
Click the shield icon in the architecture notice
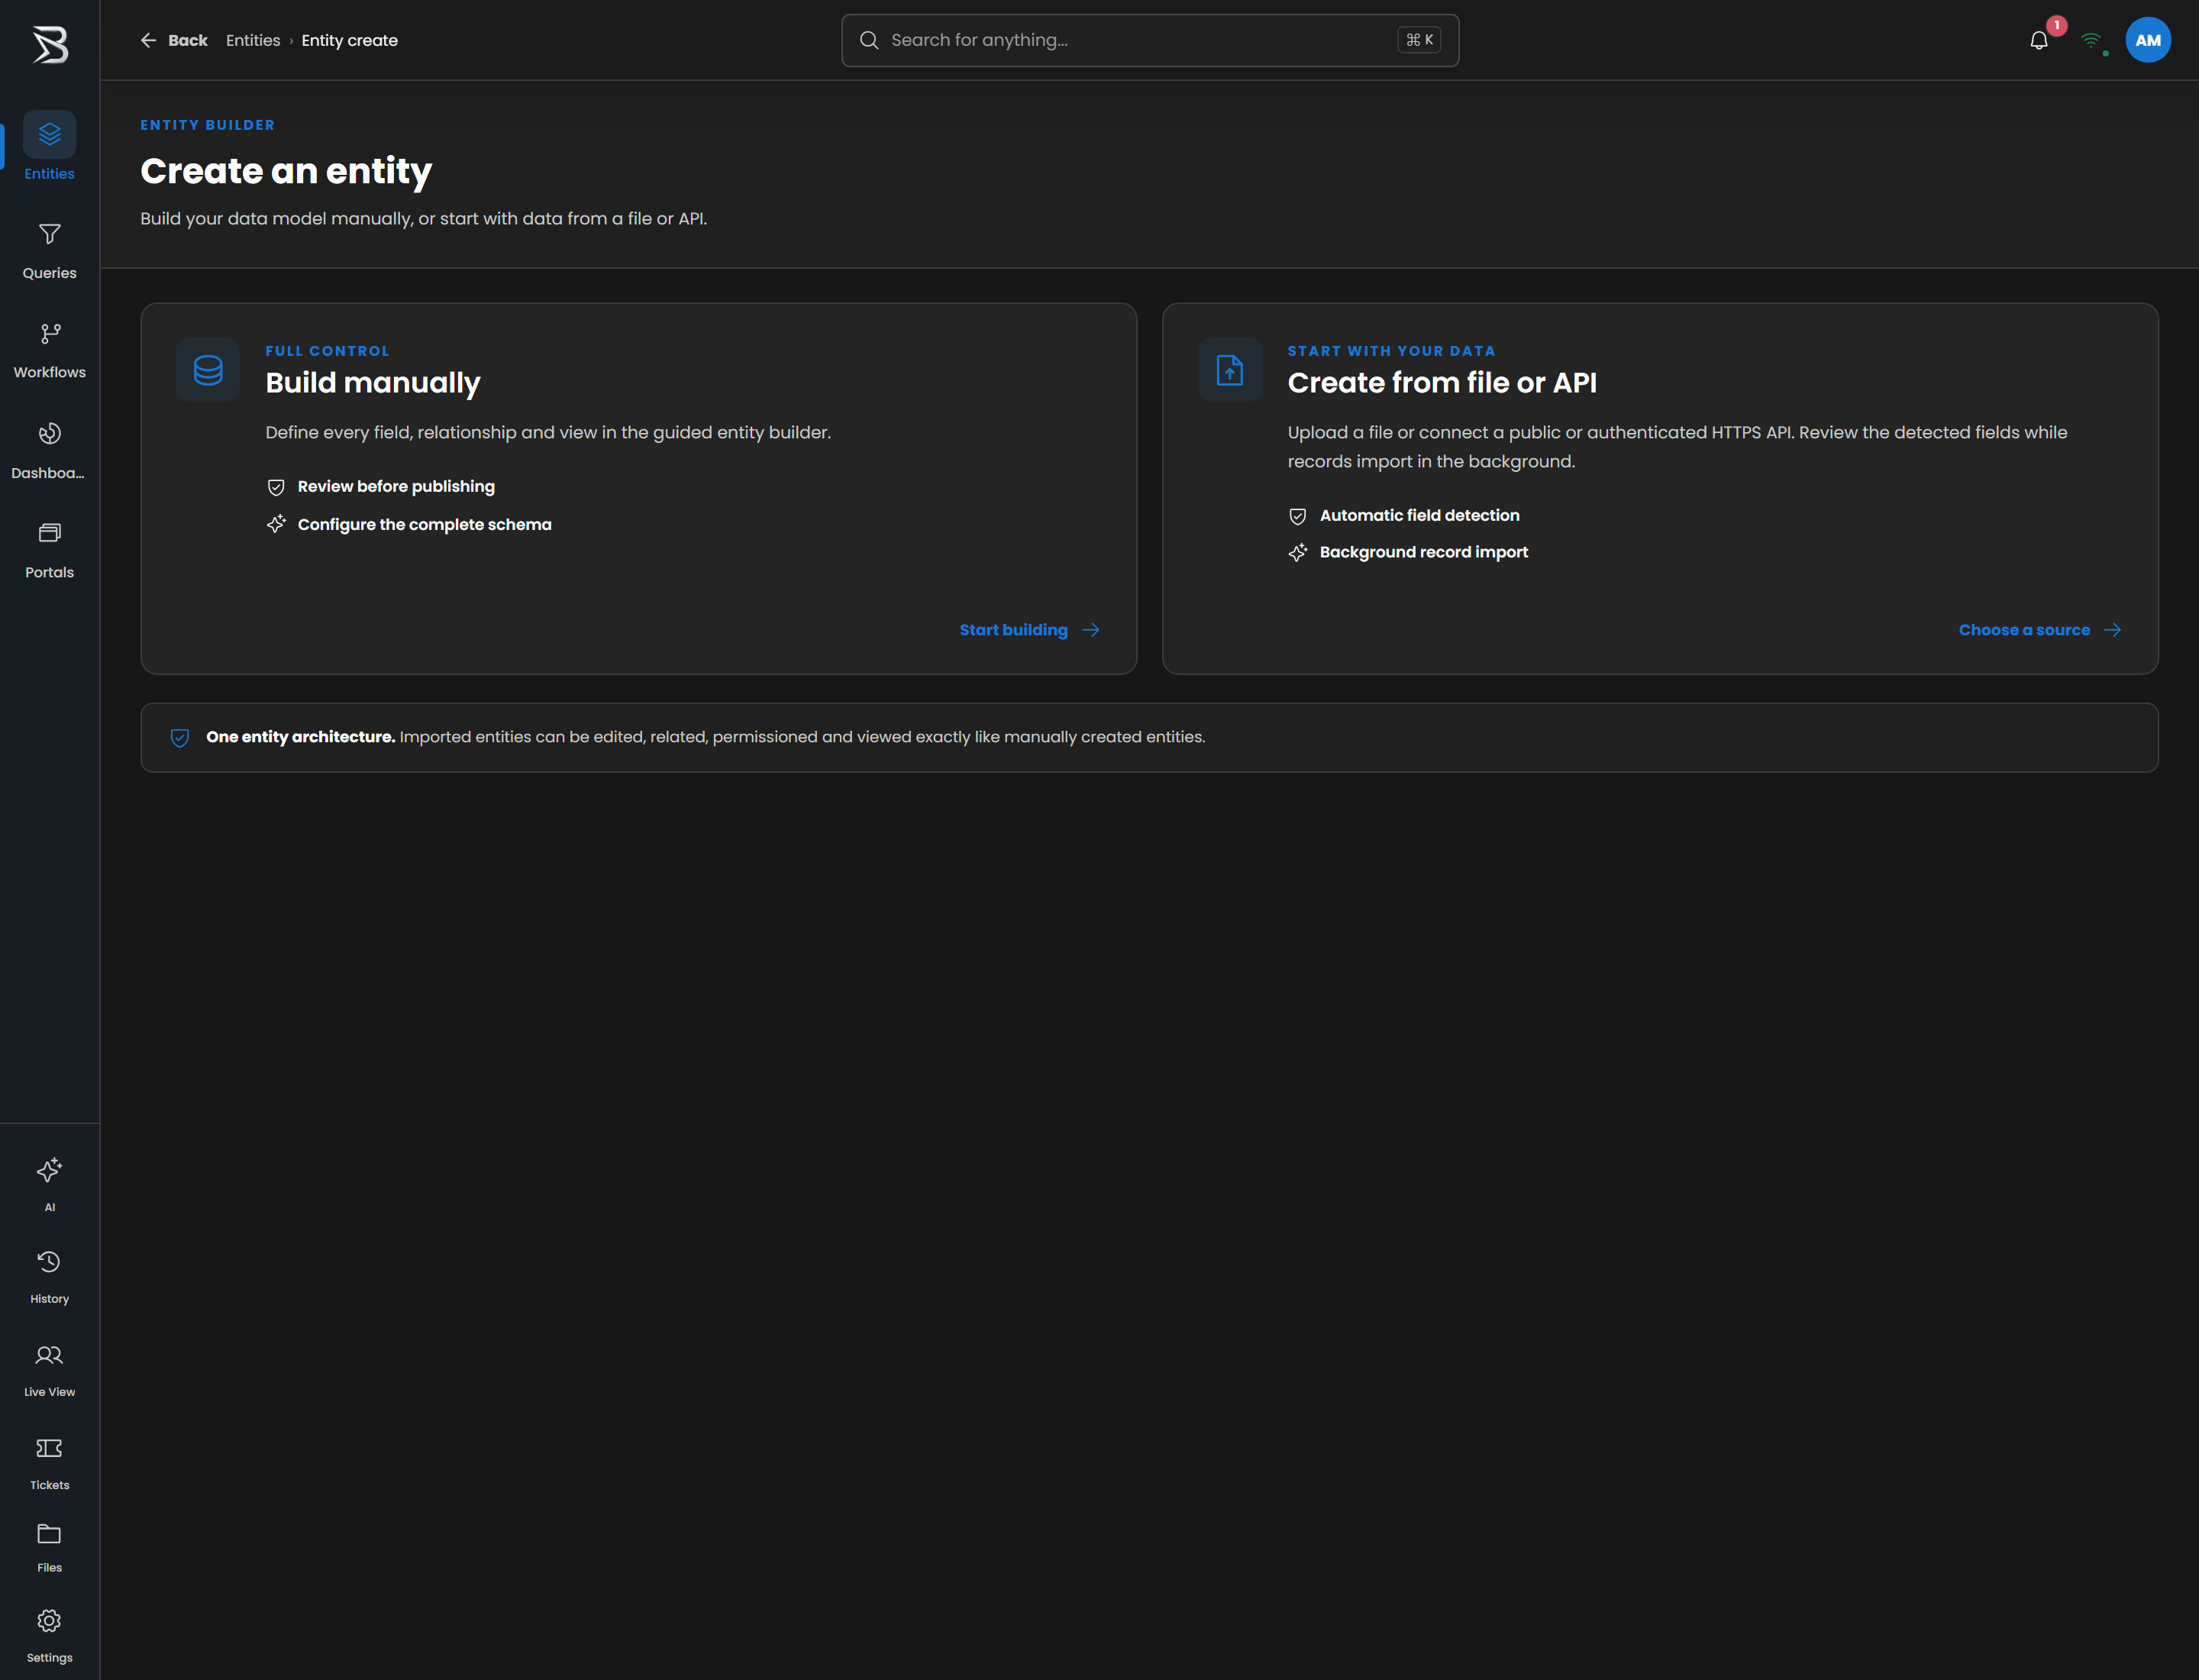(180, 738)
